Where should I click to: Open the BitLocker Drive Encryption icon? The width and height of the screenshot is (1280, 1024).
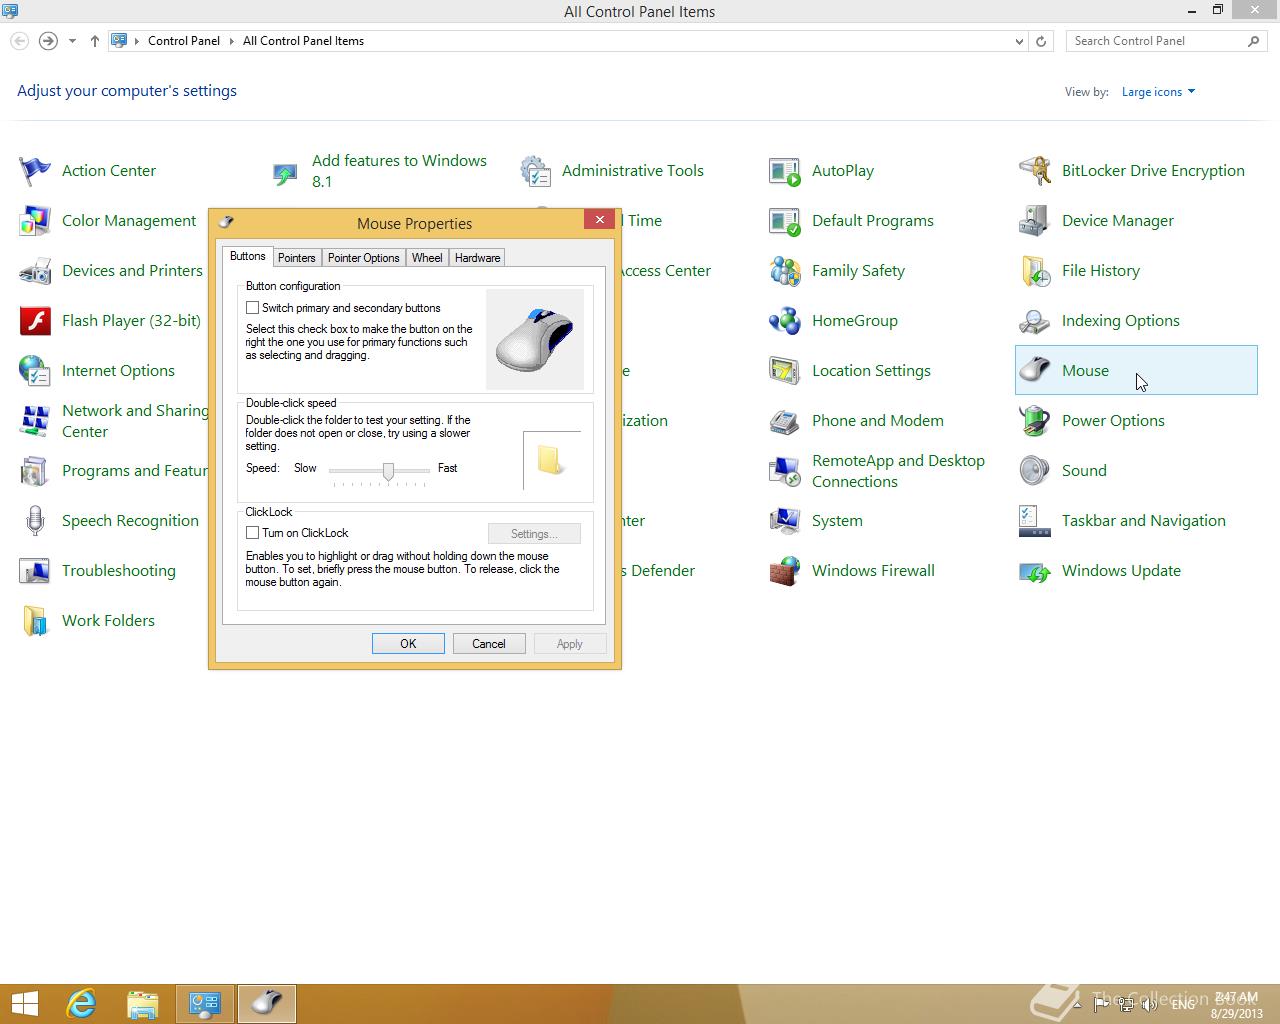[x=1035, y=171]
